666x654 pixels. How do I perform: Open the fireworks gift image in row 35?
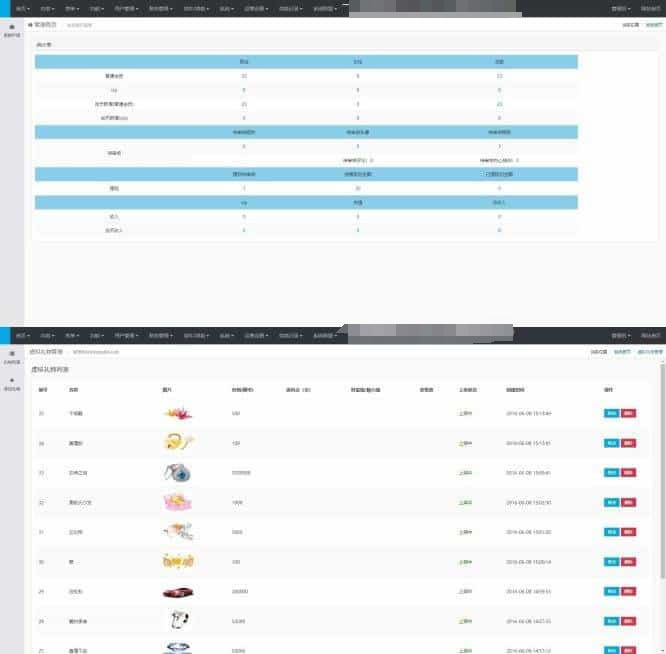177,413
